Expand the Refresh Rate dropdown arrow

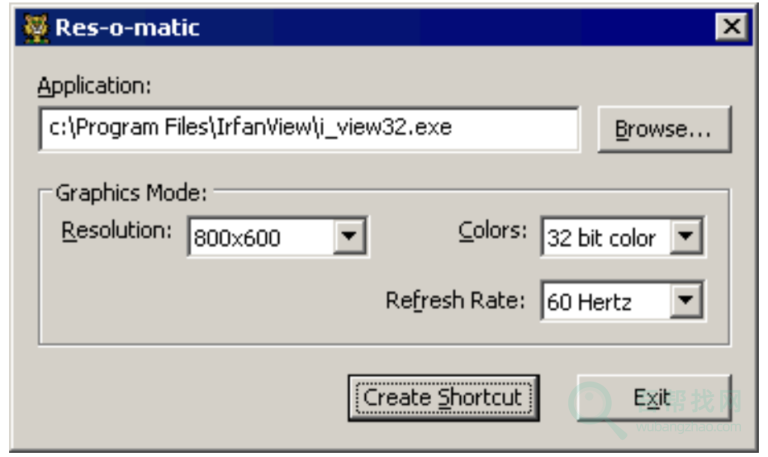coord(685,300)
